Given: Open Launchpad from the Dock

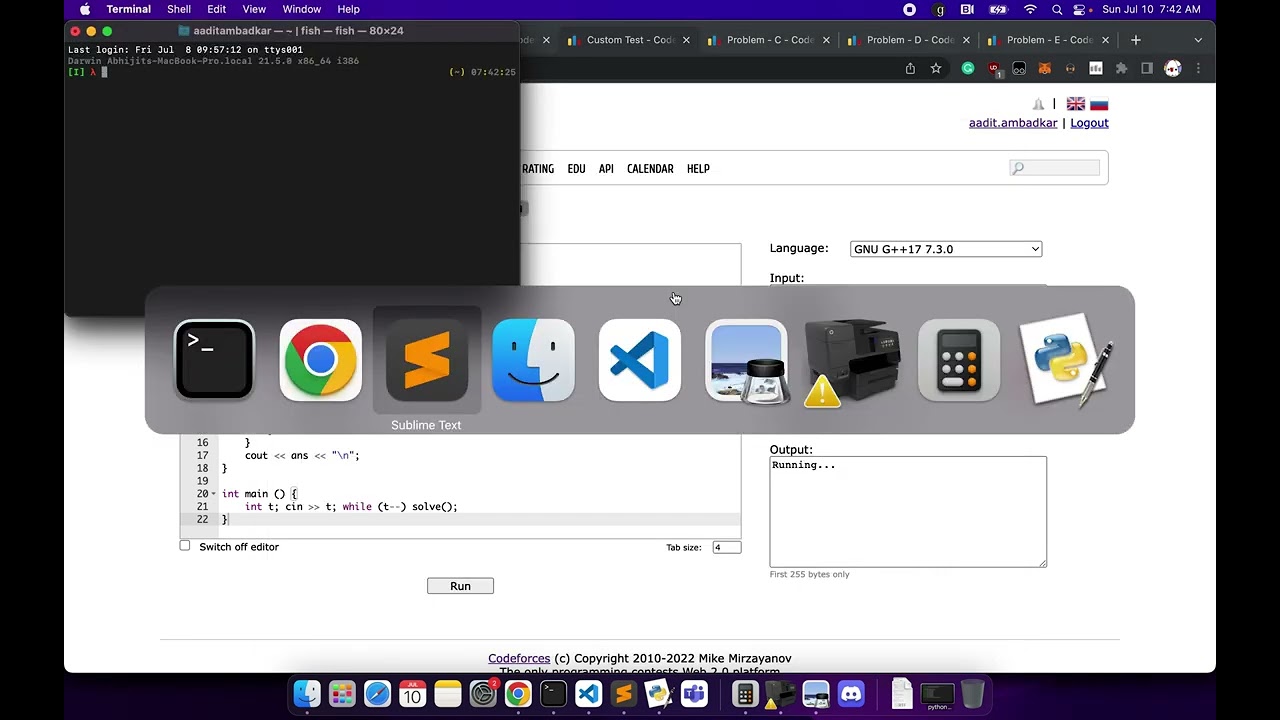Looking at the screenshot, I should [x=342, y=694].
